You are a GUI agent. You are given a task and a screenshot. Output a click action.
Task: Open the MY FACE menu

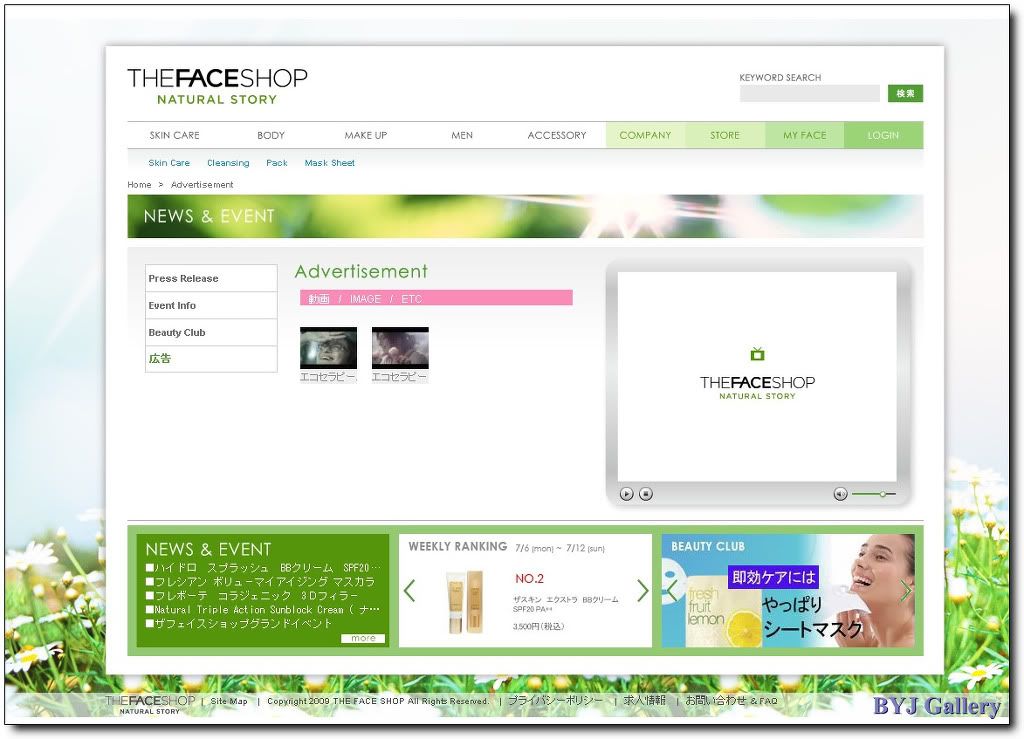(805, 135)
